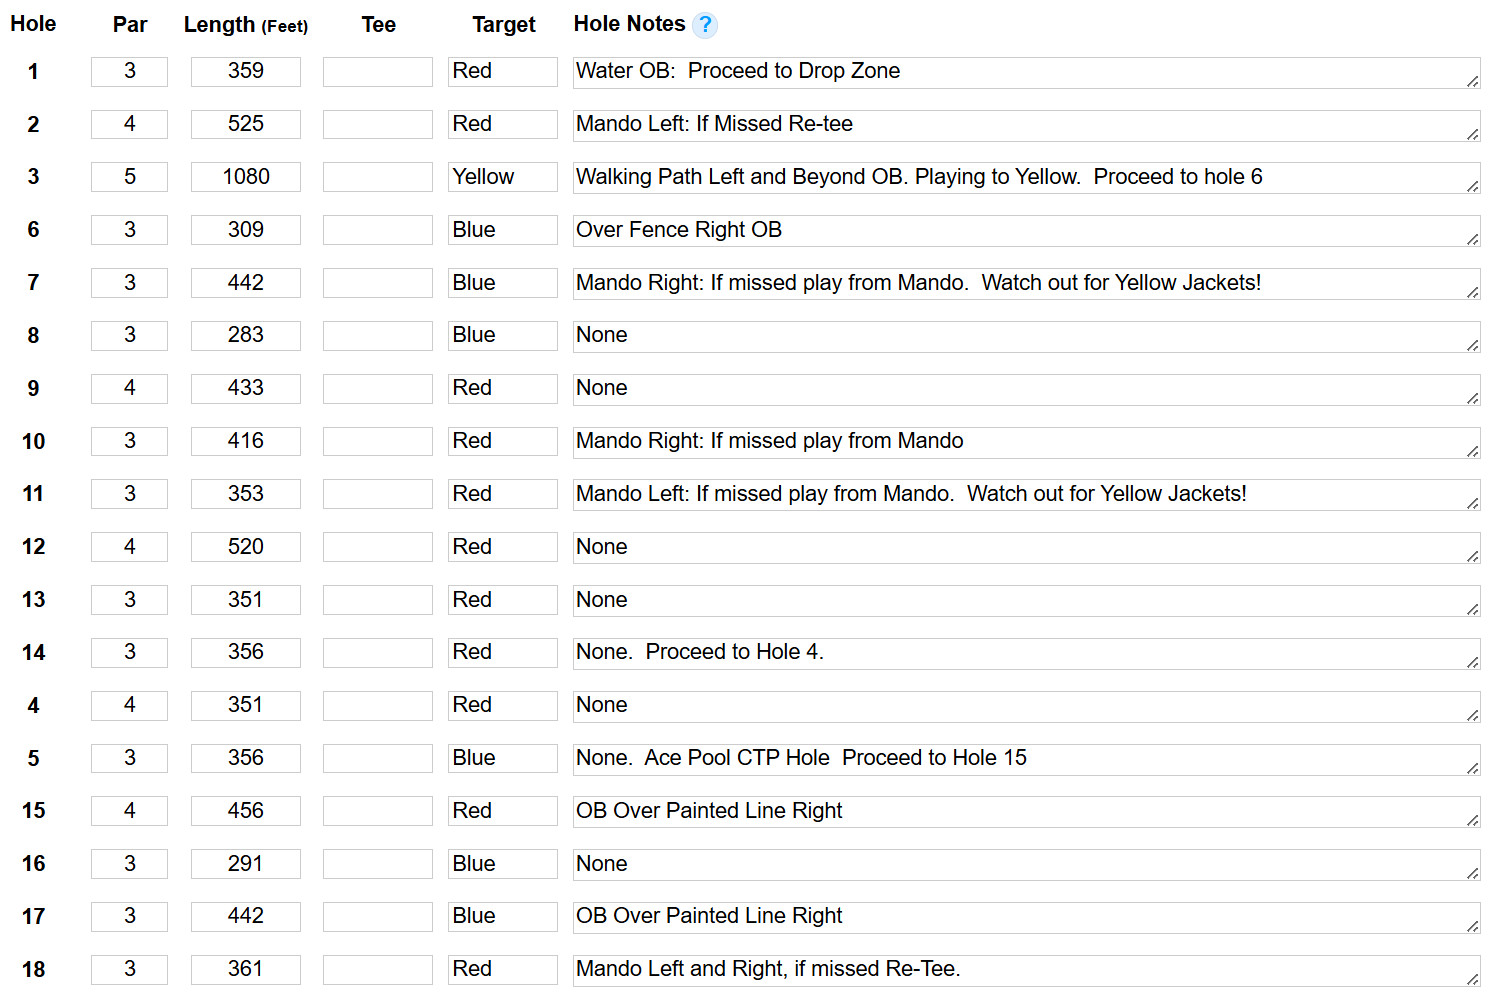Click the Target field for hole 8
This screenshot has width=1504, height=997.
503,335
